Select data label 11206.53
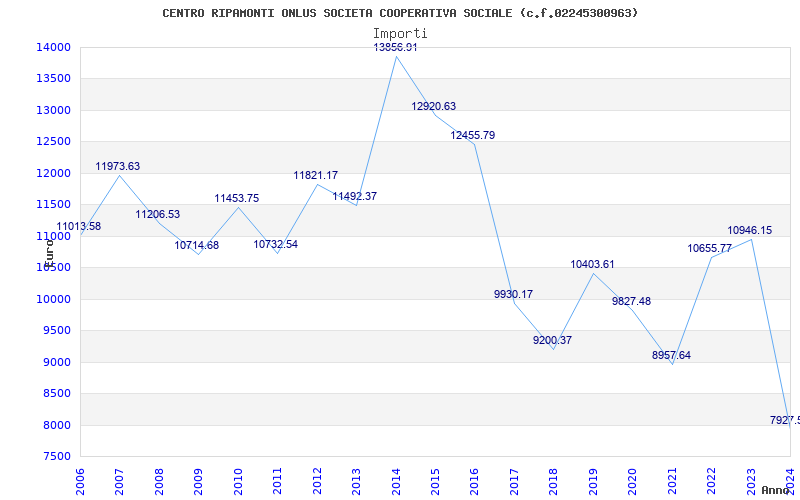The height and width of the screenshot is (500, 800). 158,214
